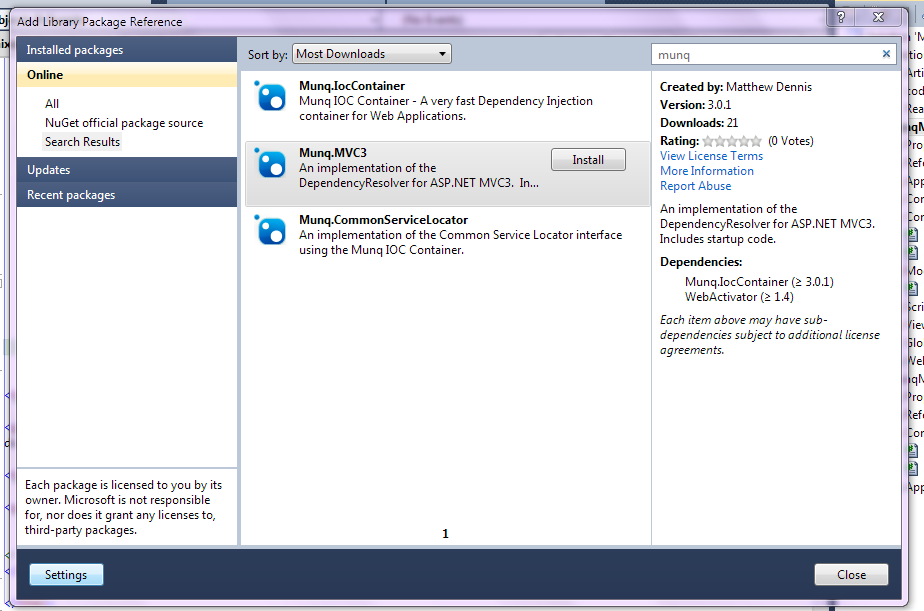Select the Online section
924x611 pixels.
click(127, 75)
